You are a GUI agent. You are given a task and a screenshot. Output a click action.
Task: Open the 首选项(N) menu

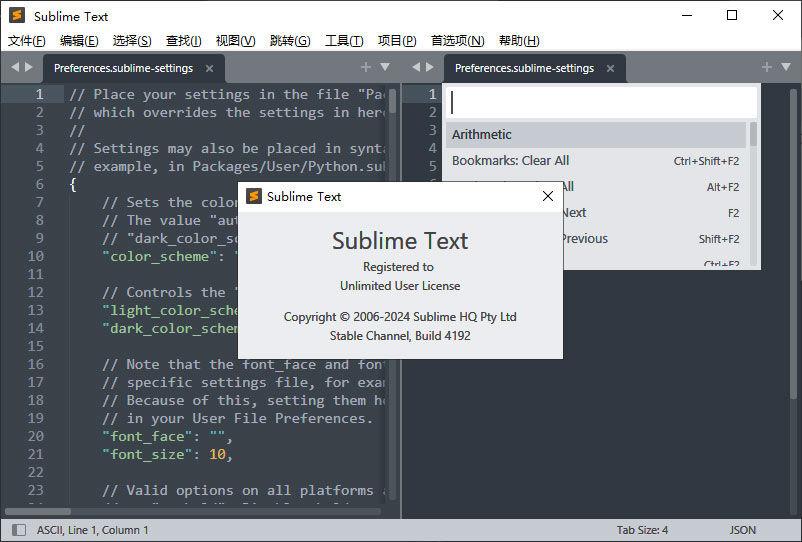click(457, 40)
